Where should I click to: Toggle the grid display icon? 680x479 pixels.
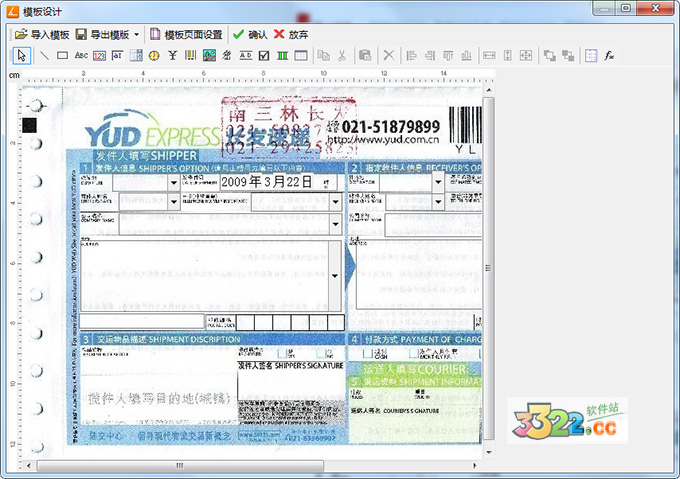coord(591,55)
